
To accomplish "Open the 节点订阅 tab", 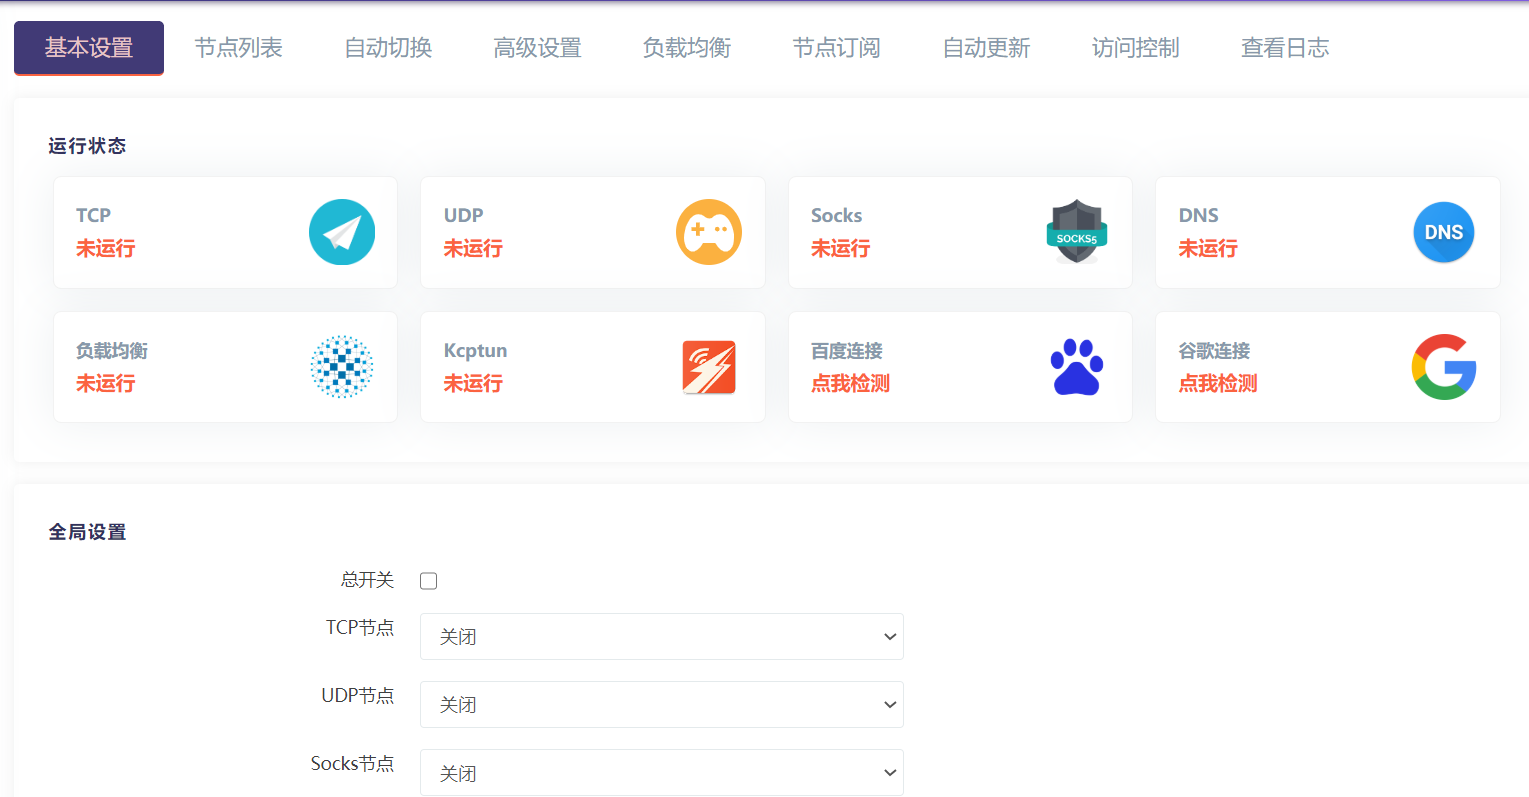I will coord(836,47).
